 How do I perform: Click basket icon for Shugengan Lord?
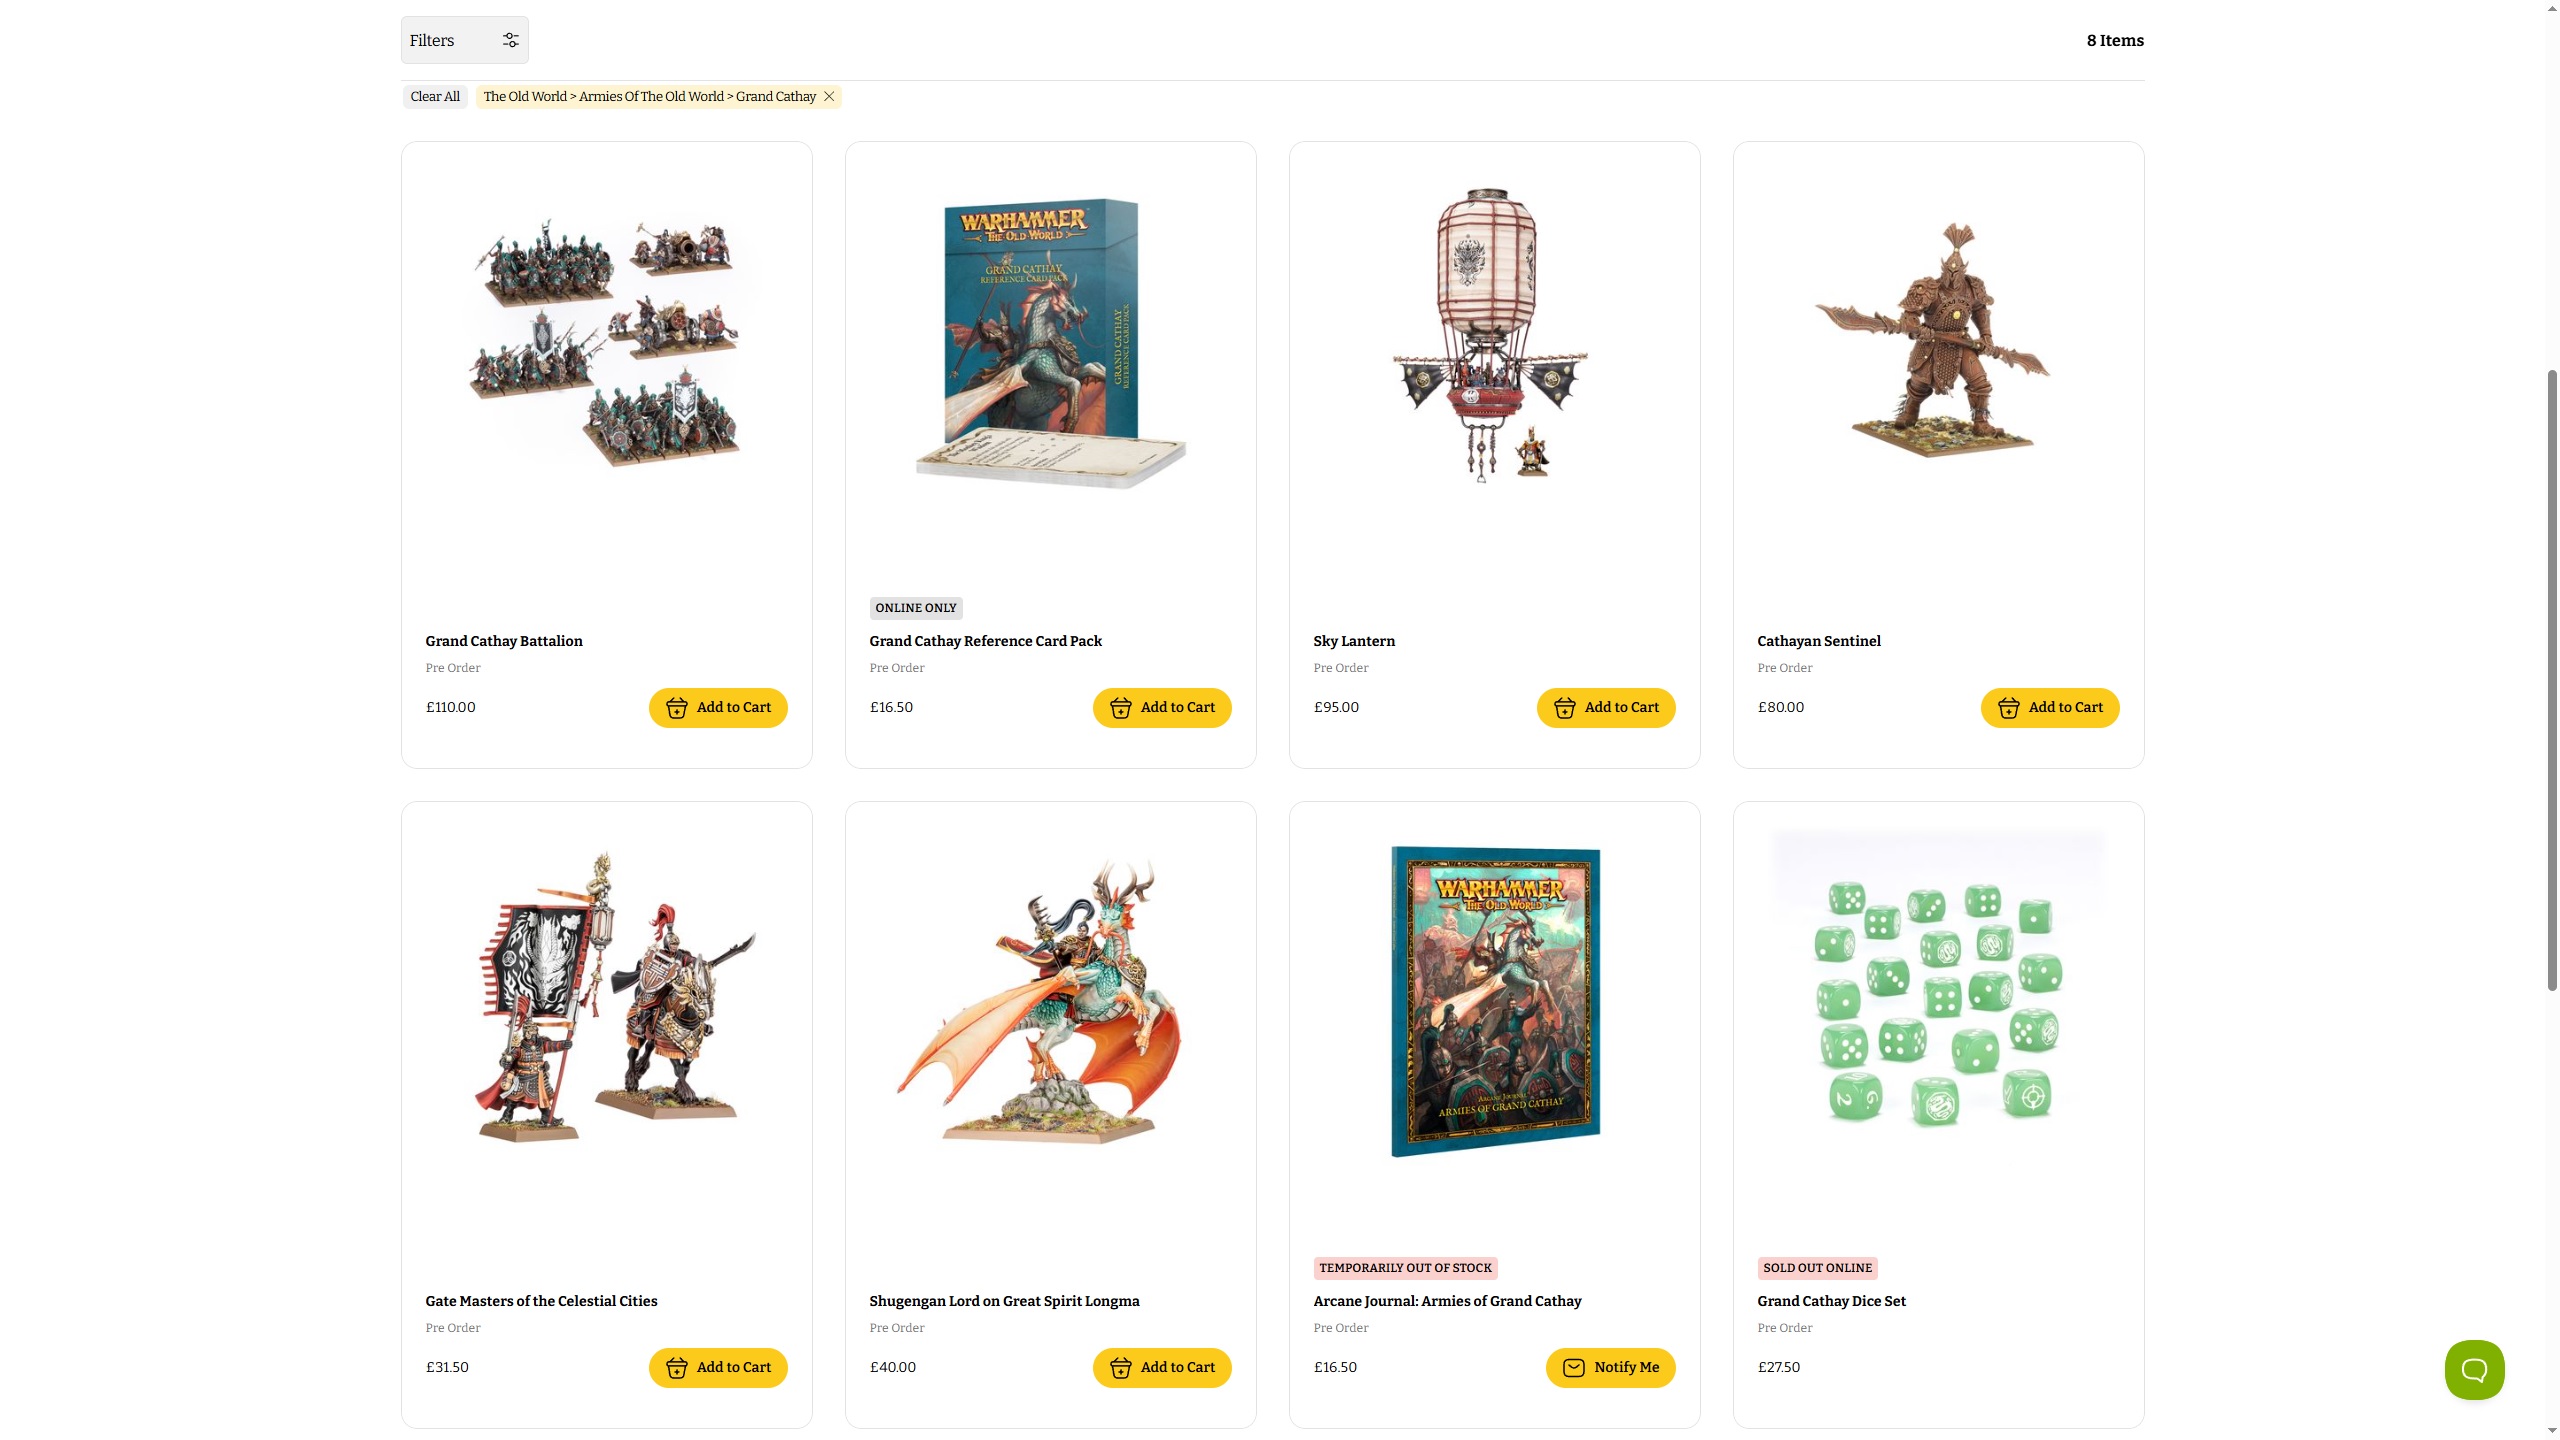point(1120,1368)
